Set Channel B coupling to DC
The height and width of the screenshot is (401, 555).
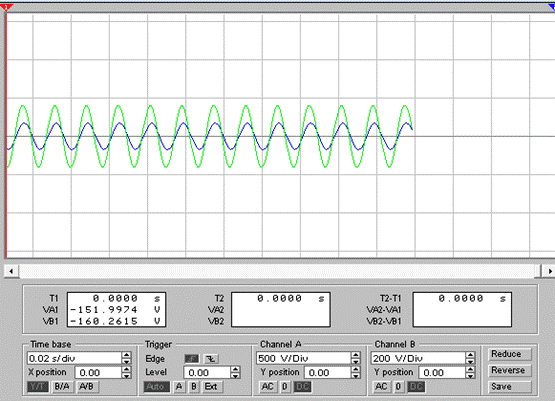point(416,386)
